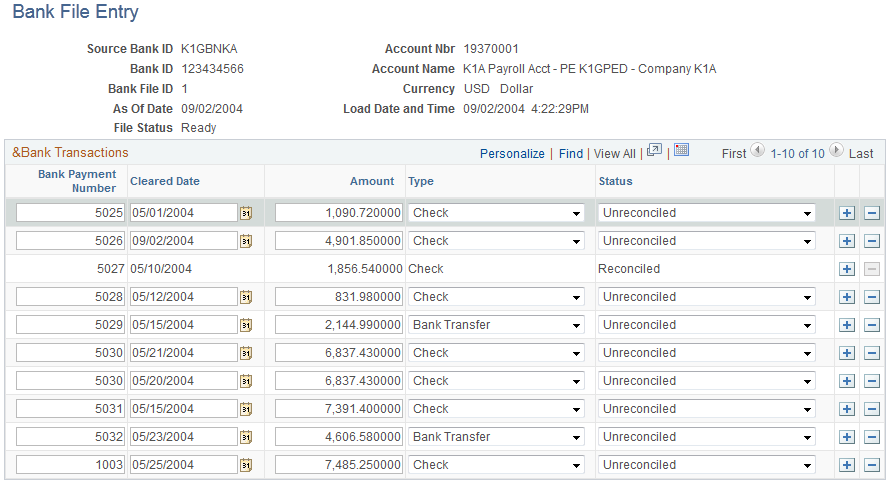Delete the payment 5026 row

[872, 241]
